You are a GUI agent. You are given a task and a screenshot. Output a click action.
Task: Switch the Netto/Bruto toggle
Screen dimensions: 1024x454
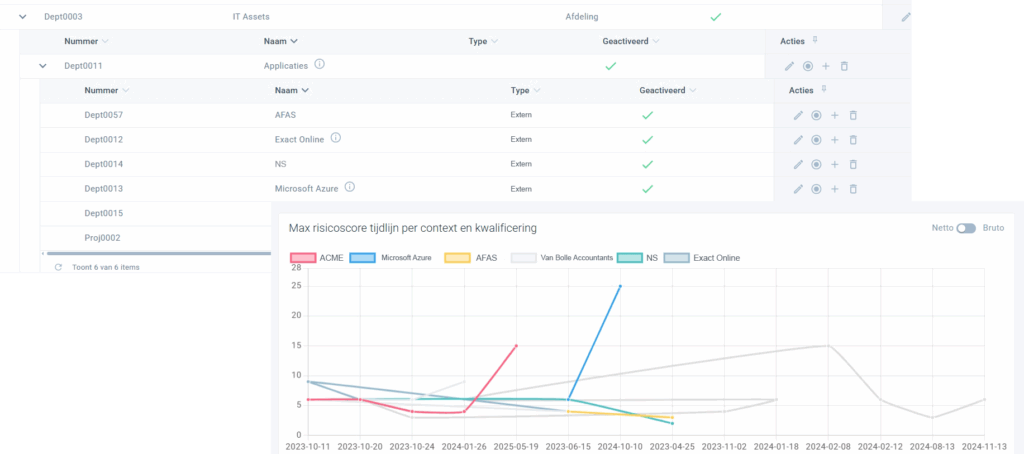pyautogui.click(x=966, y=228)
